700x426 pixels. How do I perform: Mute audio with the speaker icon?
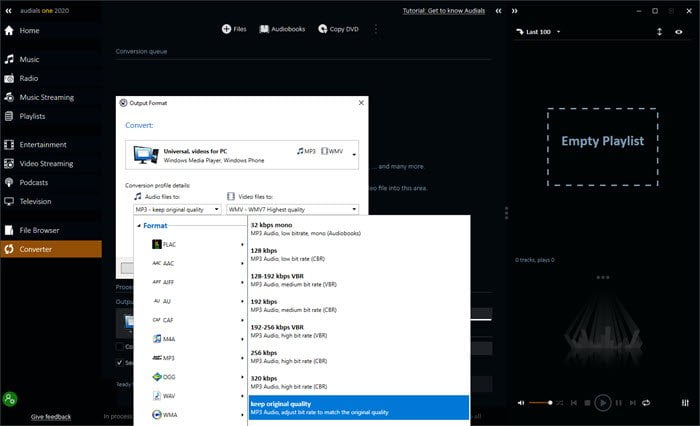point(521,403)
